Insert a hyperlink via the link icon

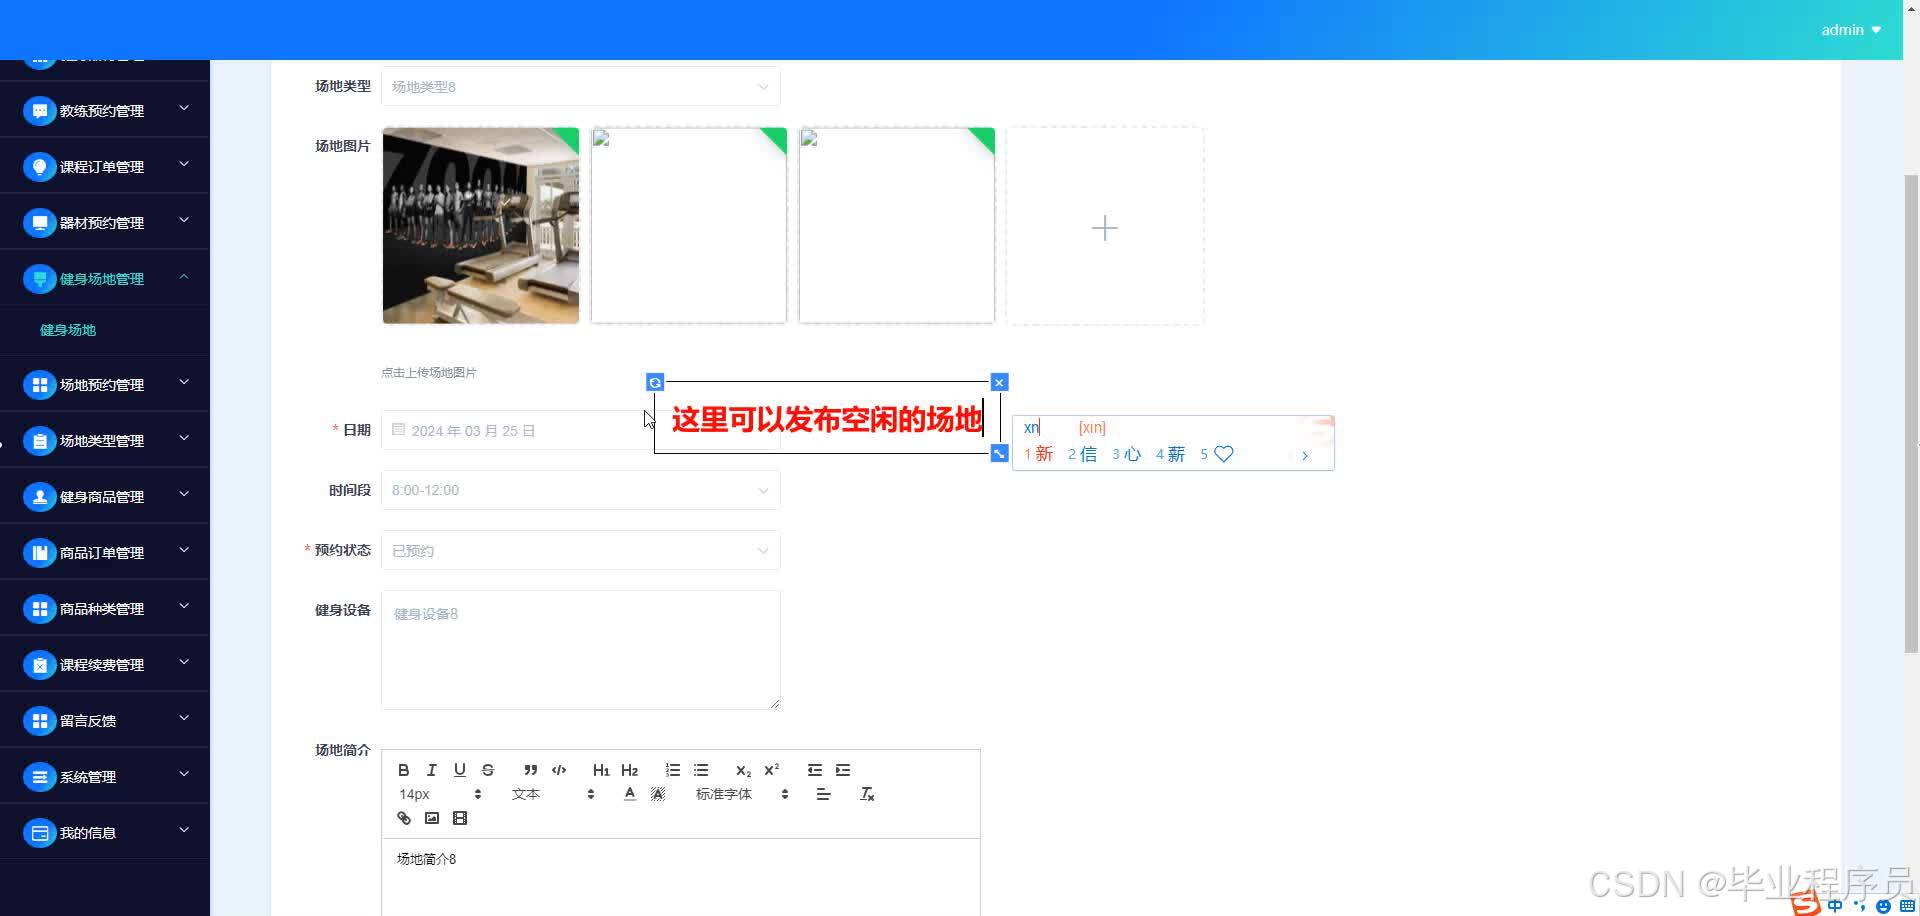coord(403,818)
